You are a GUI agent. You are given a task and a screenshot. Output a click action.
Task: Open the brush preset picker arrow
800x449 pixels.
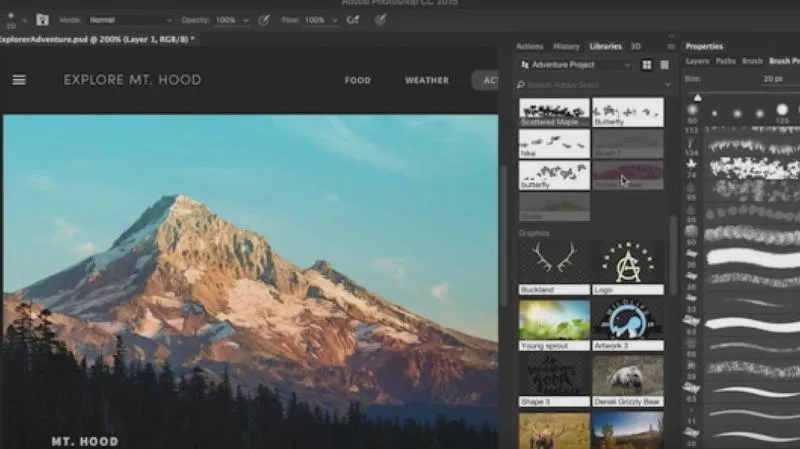pyautogui.click(x=24, y=19)
